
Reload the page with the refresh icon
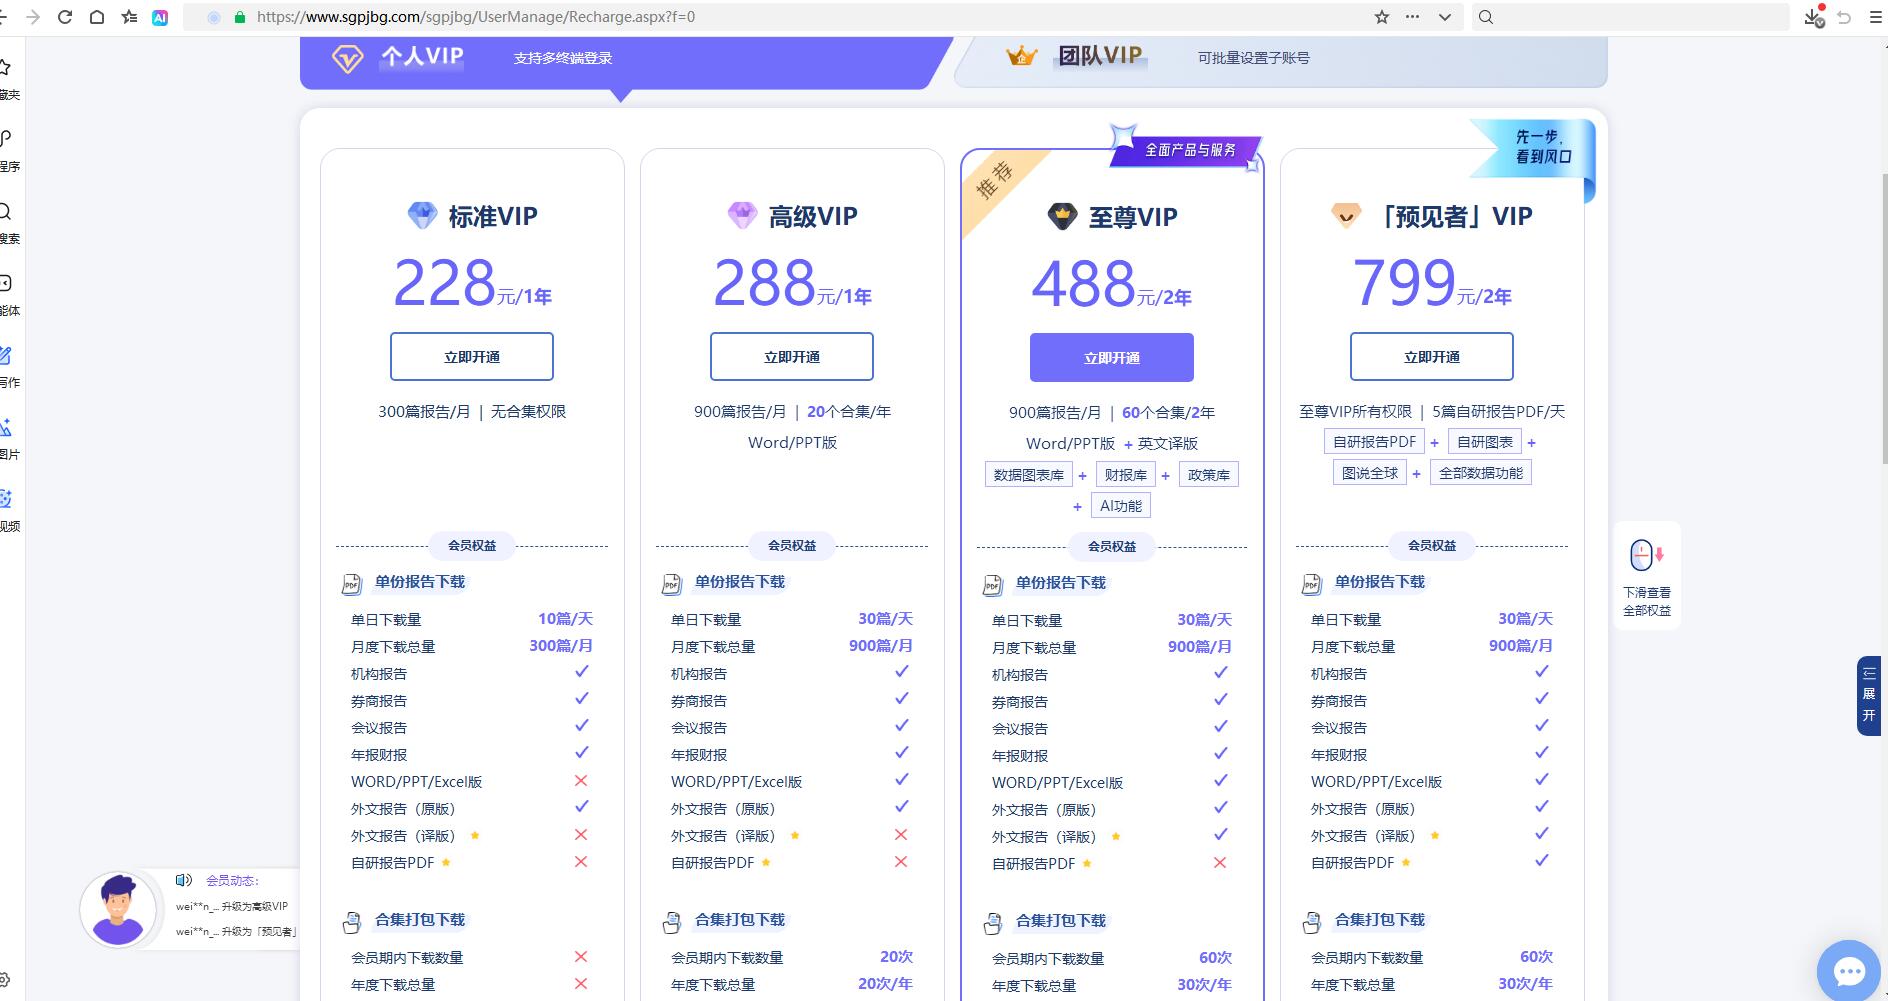click(65, 17)
